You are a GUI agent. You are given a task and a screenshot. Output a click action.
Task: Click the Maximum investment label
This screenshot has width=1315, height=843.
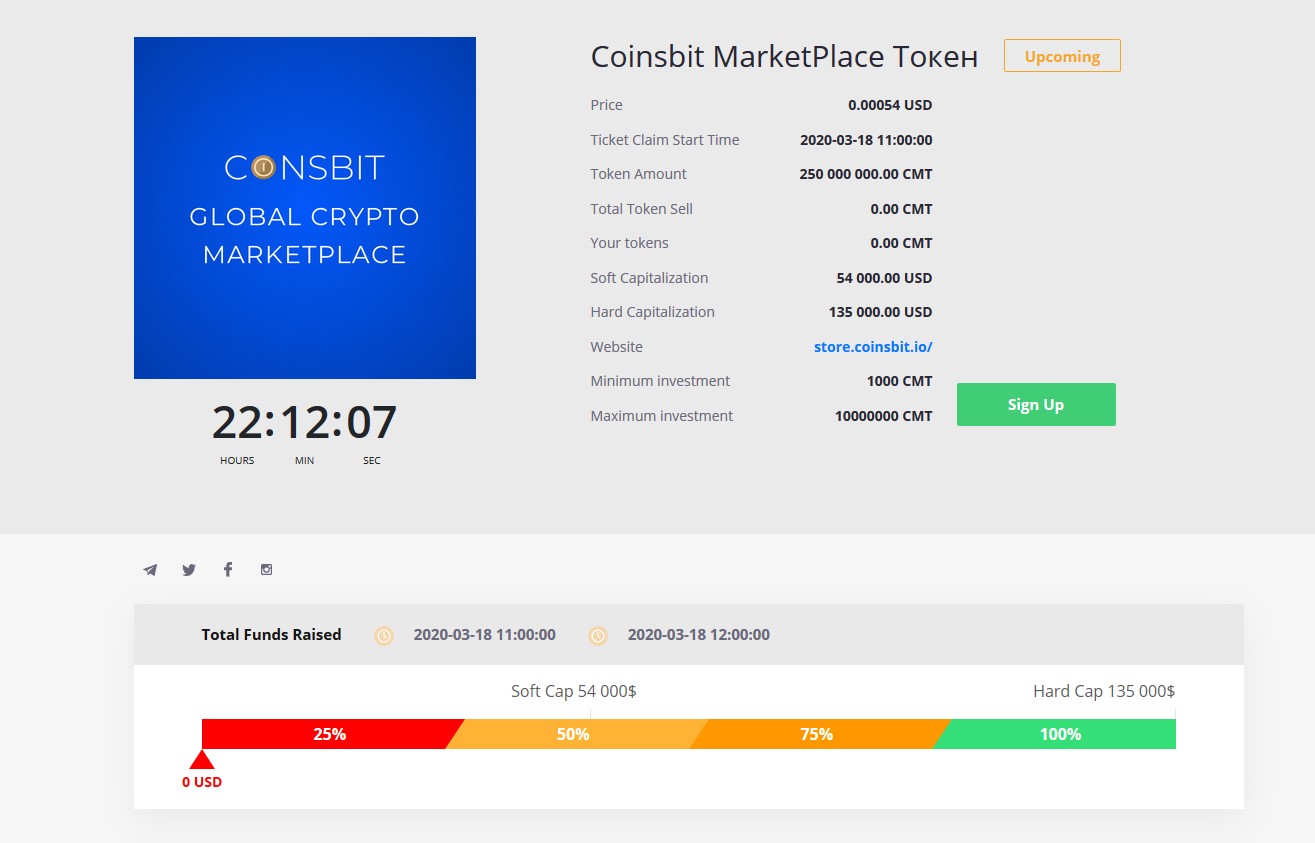tap(661, 416)
